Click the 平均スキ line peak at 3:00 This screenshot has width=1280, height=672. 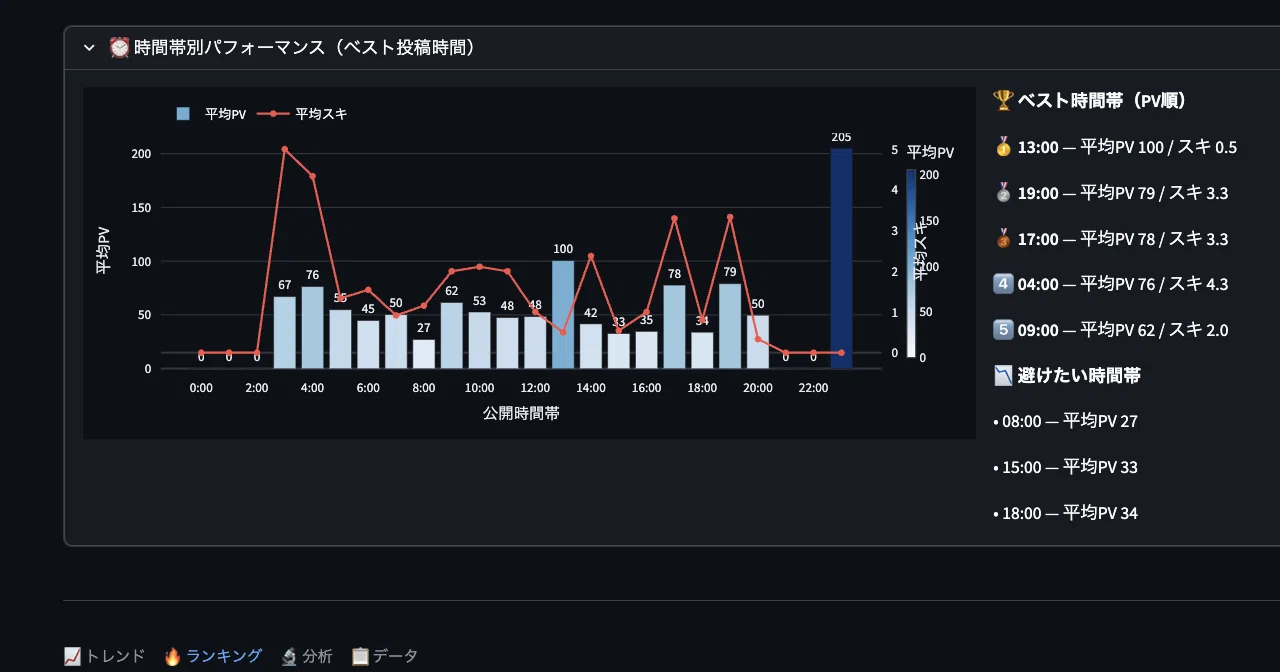pyautogui.click(x=285, y=149)
